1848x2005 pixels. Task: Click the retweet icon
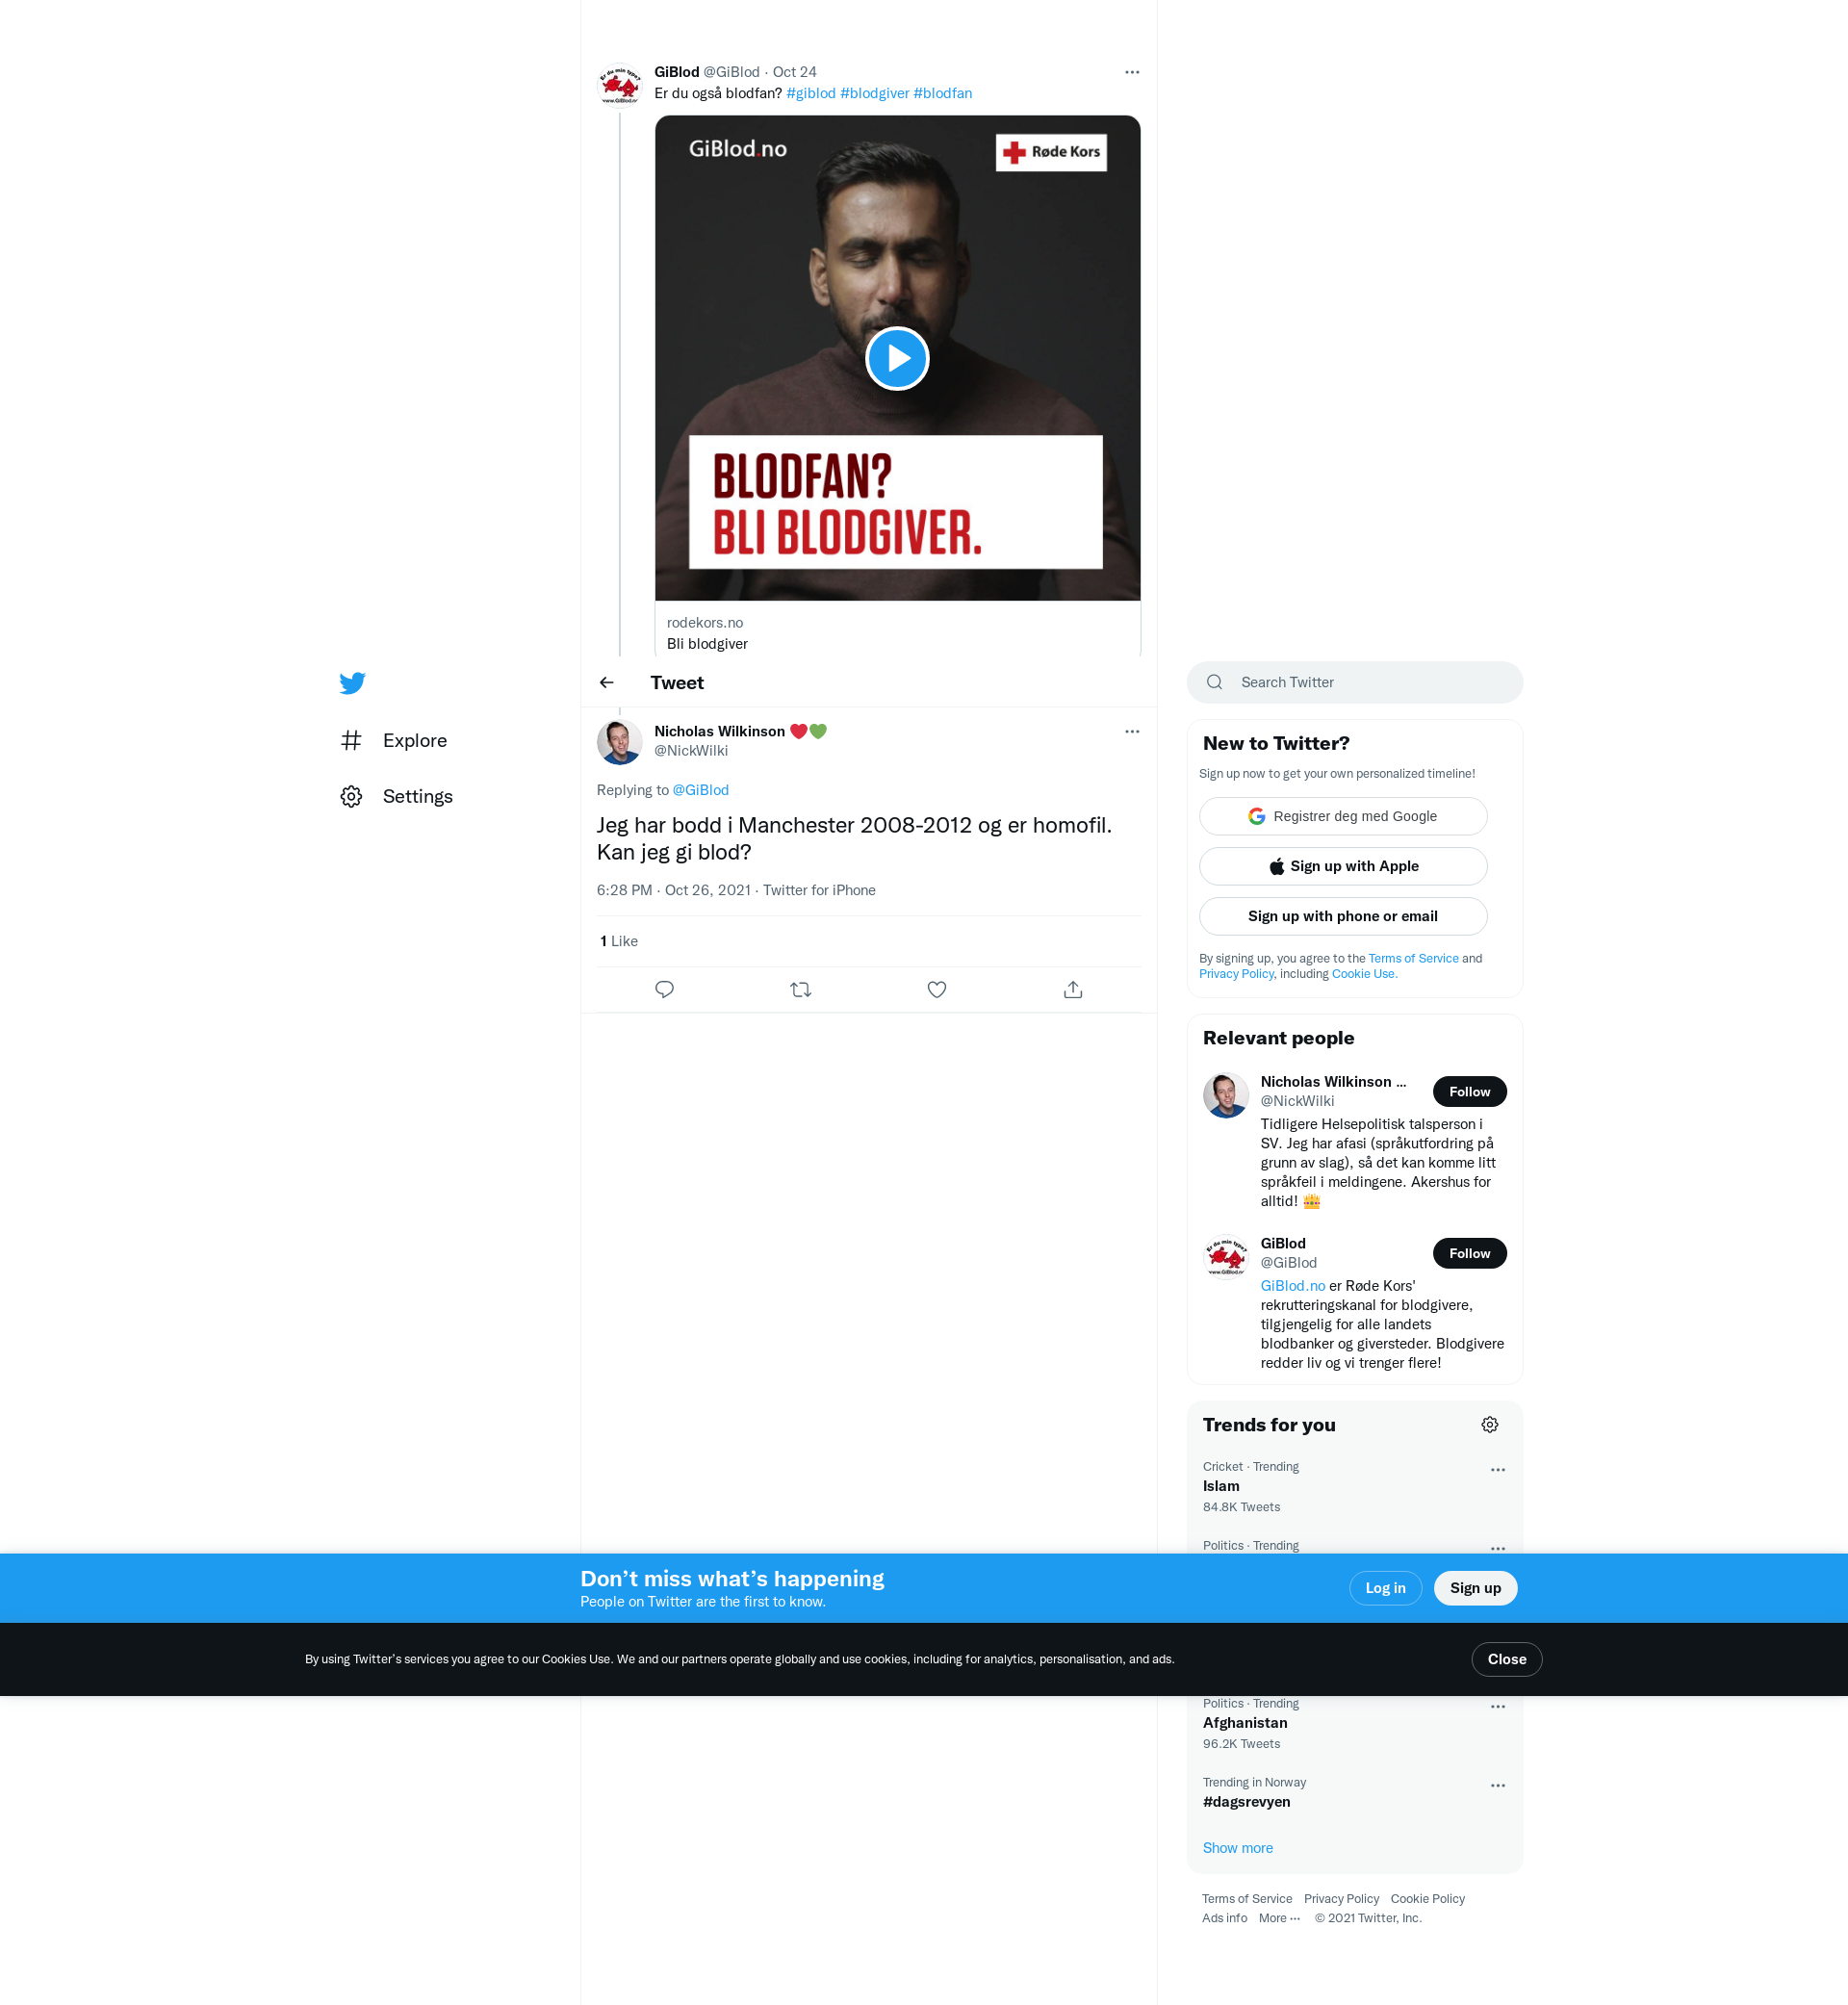(x=800, y=989)
